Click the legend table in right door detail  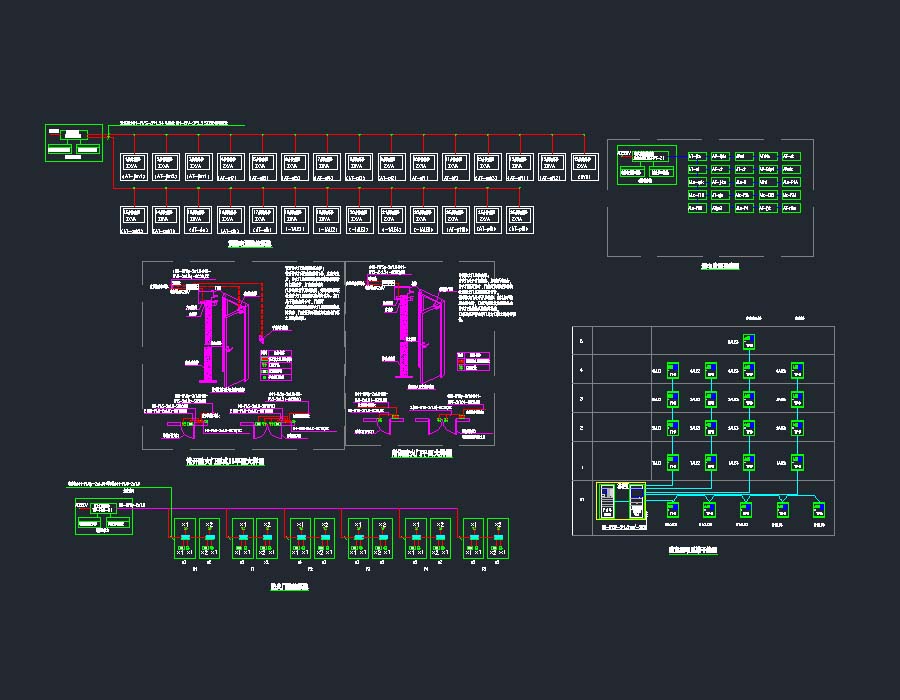coord(475,361)
